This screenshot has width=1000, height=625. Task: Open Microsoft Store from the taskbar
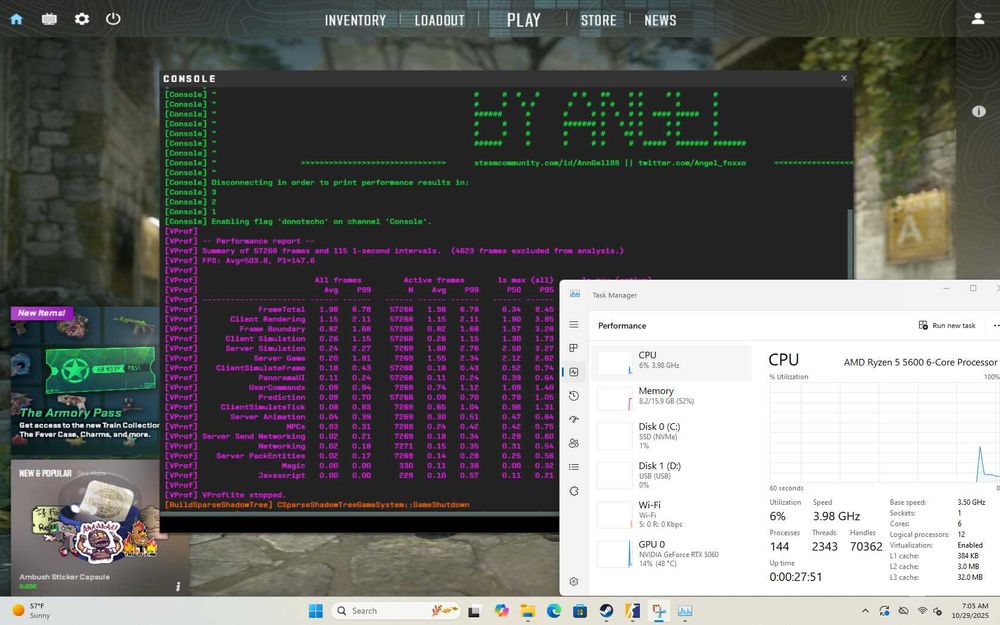tap(580, 611)
